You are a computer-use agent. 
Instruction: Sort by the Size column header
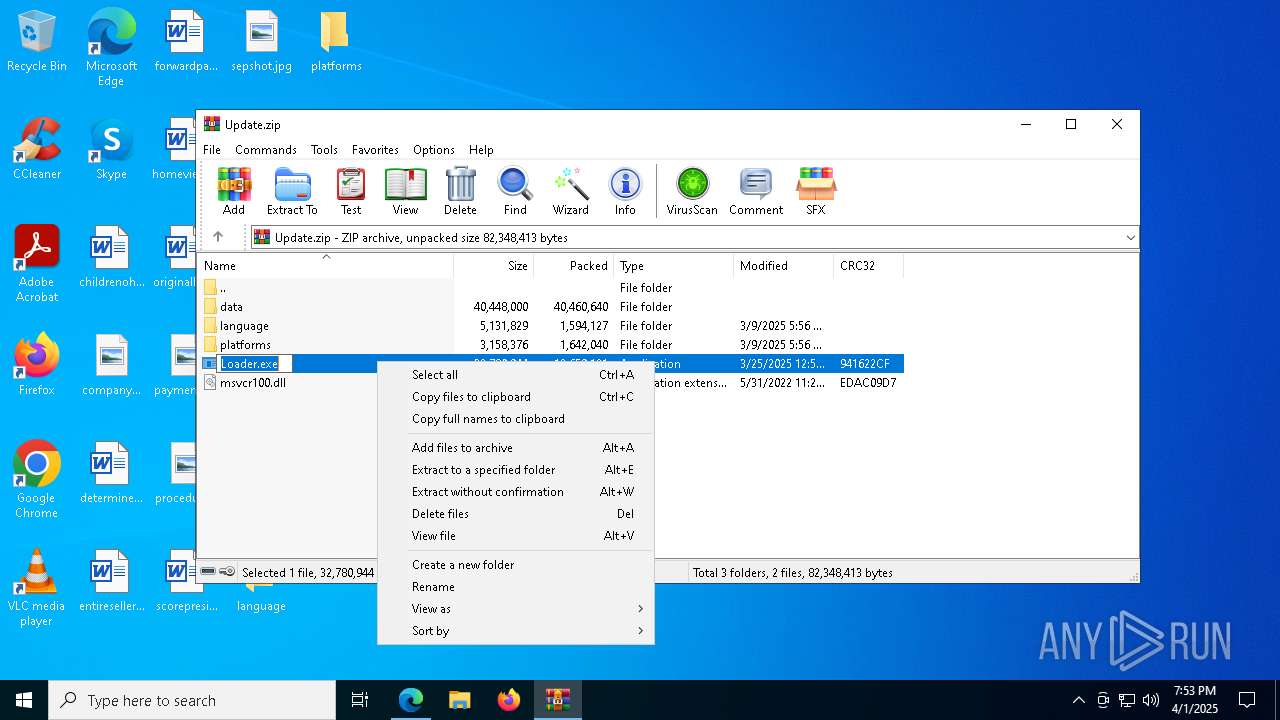(494, 266)
